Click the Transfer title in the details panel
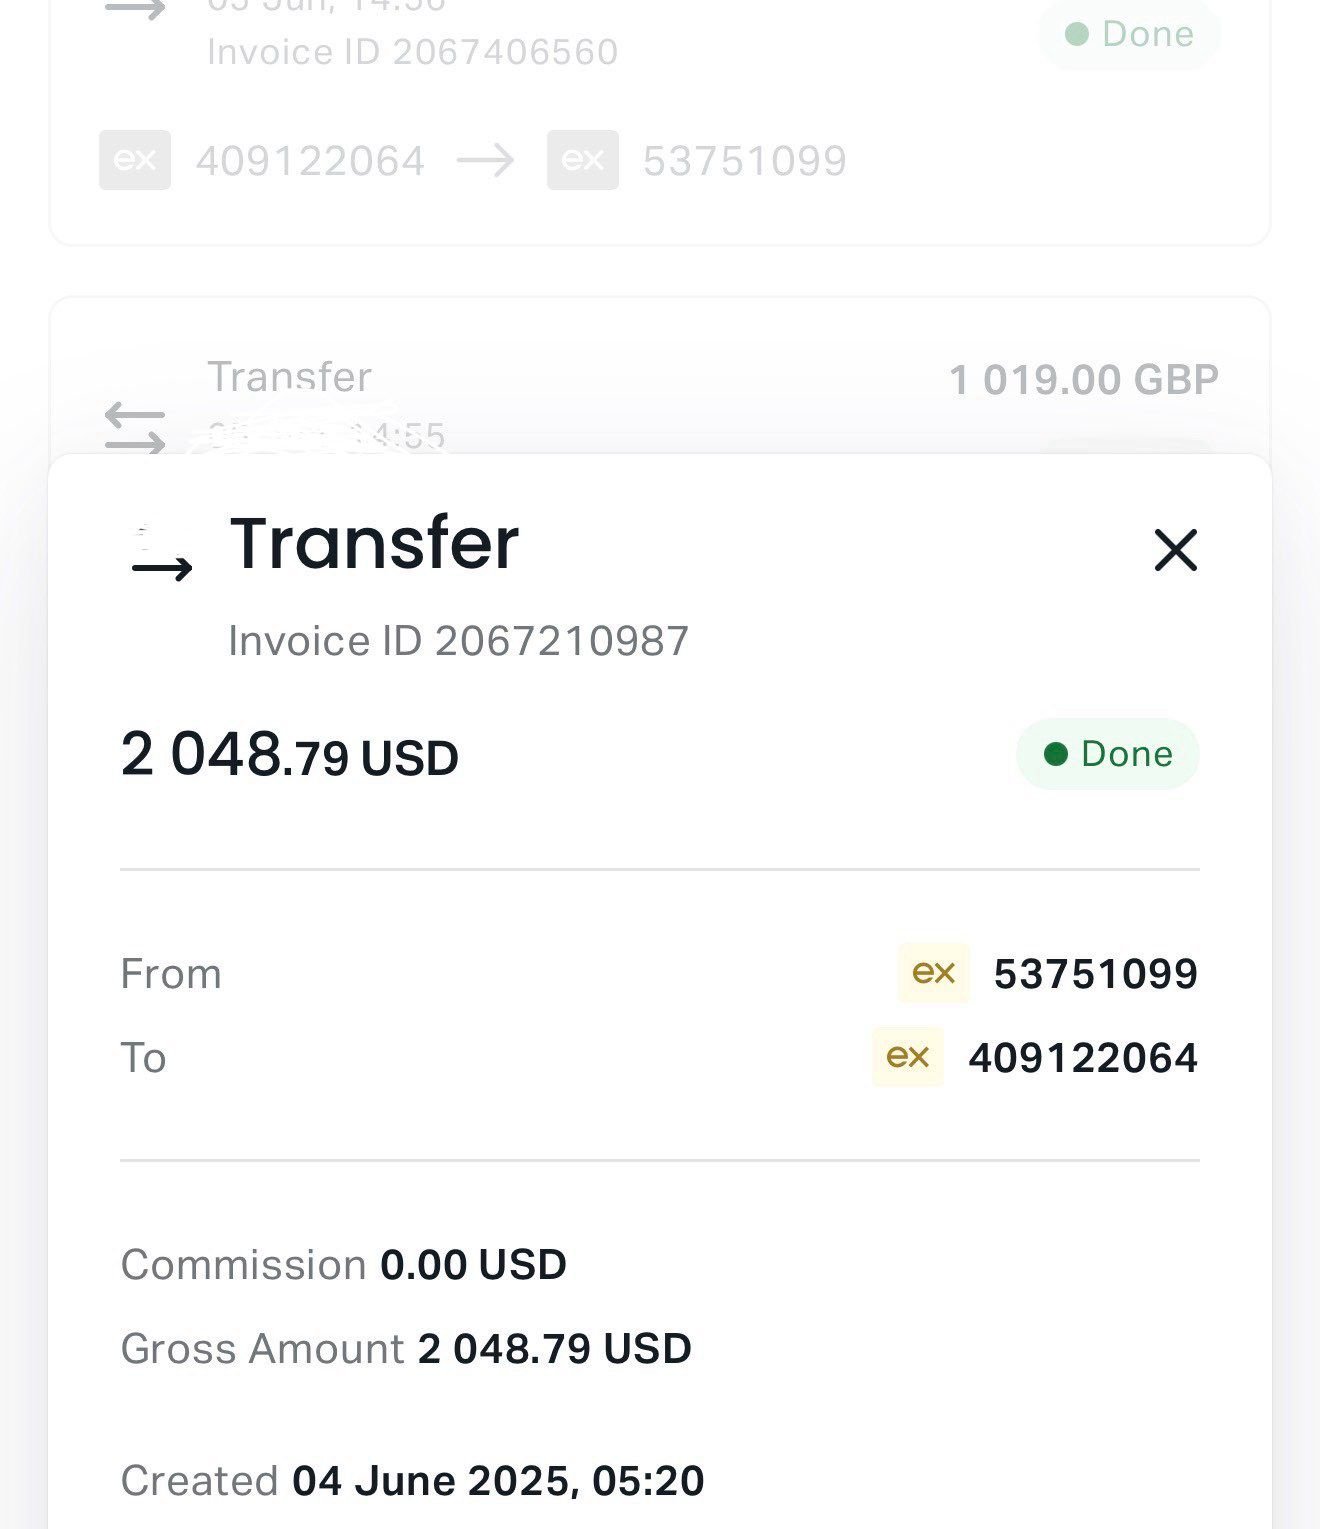Image resolution: width=1320 pixels, height=1529 pixels. point(374,544)
